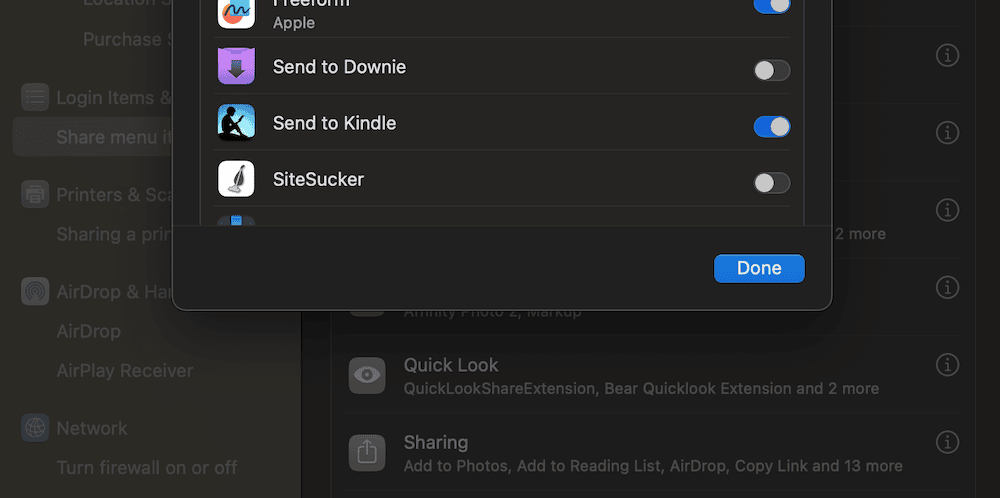Screen dimensions: 1000x498
Task: Open info for the Sharing row
Action: [947, 441]
